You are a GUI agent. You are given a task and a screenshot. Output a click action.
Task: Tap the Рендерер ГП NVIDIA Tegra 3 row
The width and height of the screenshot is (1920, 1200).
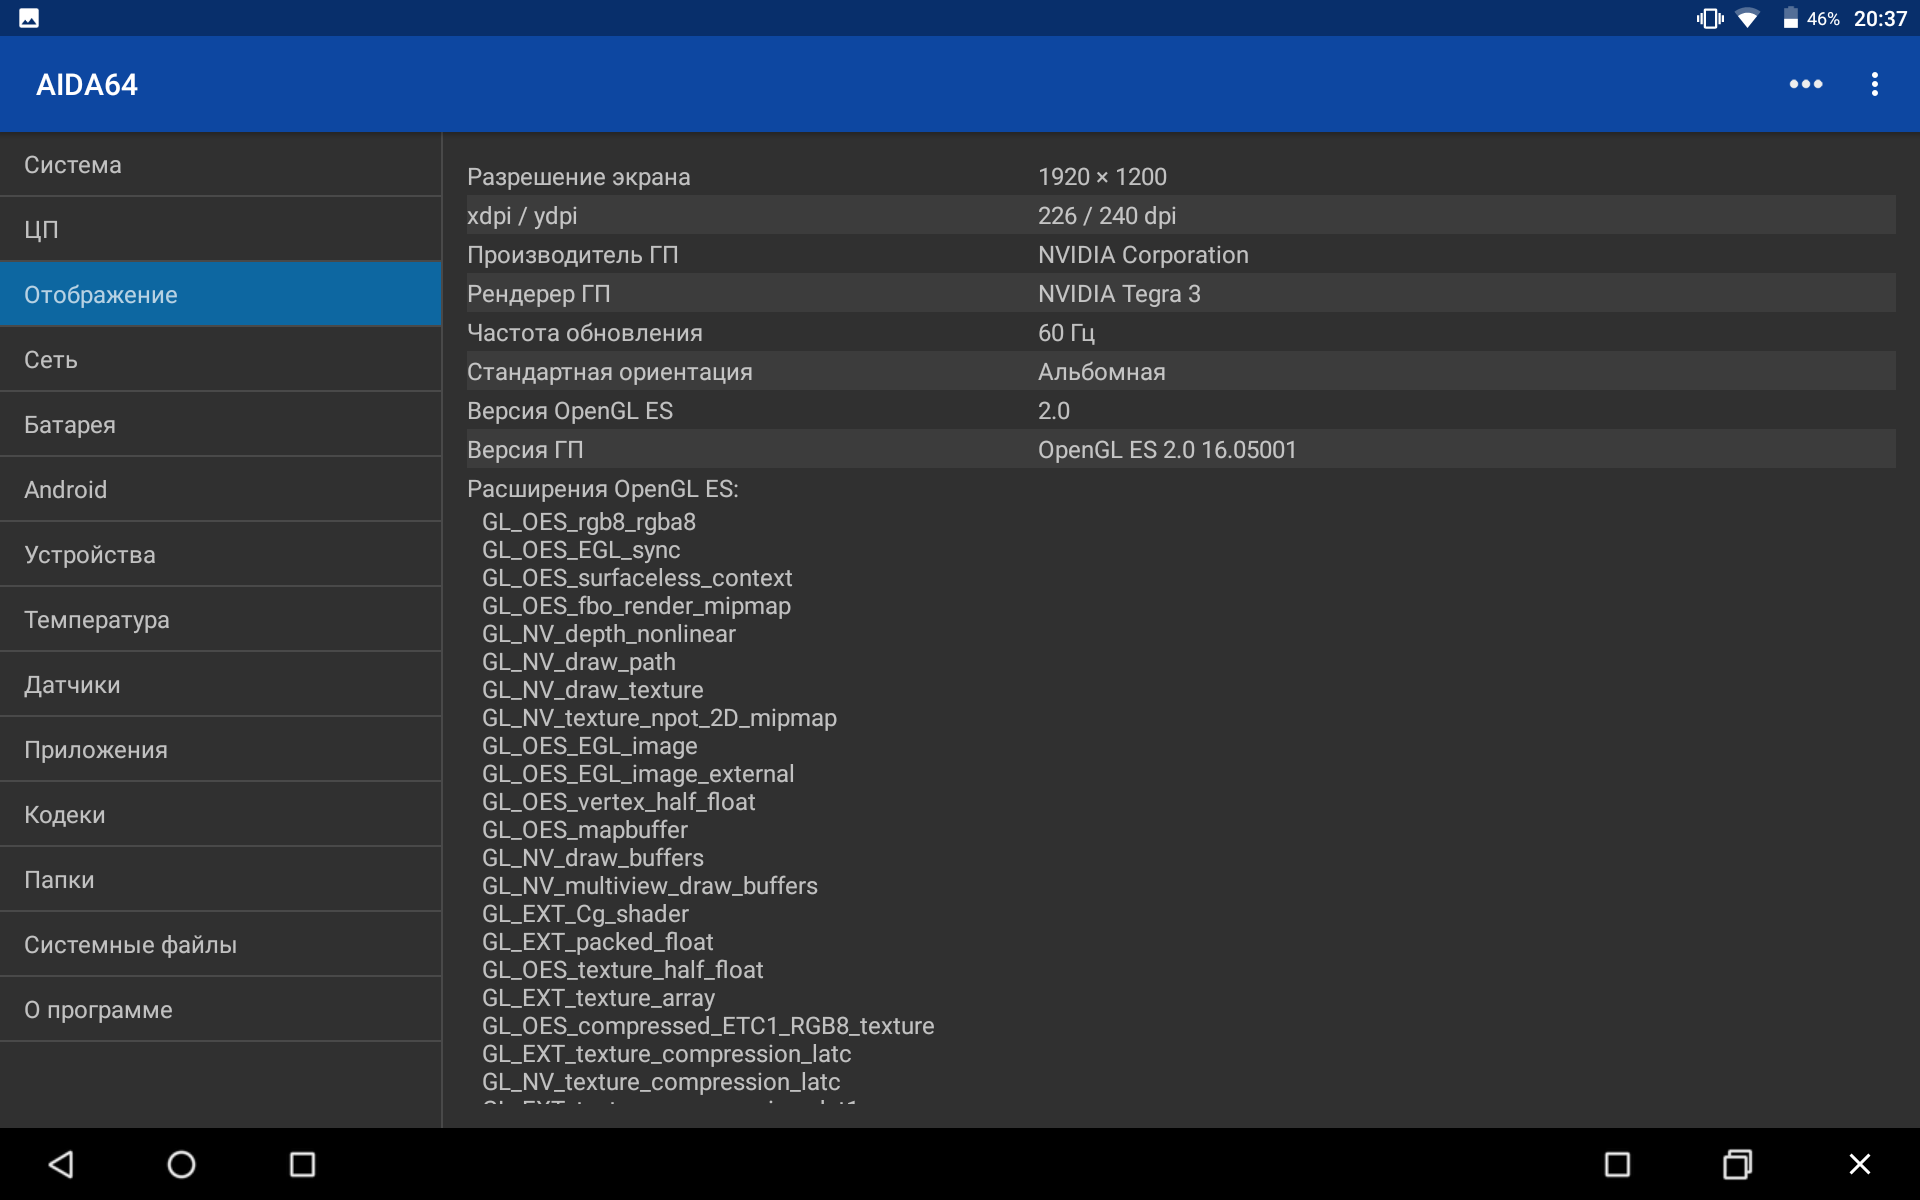tap(1180, 294)
